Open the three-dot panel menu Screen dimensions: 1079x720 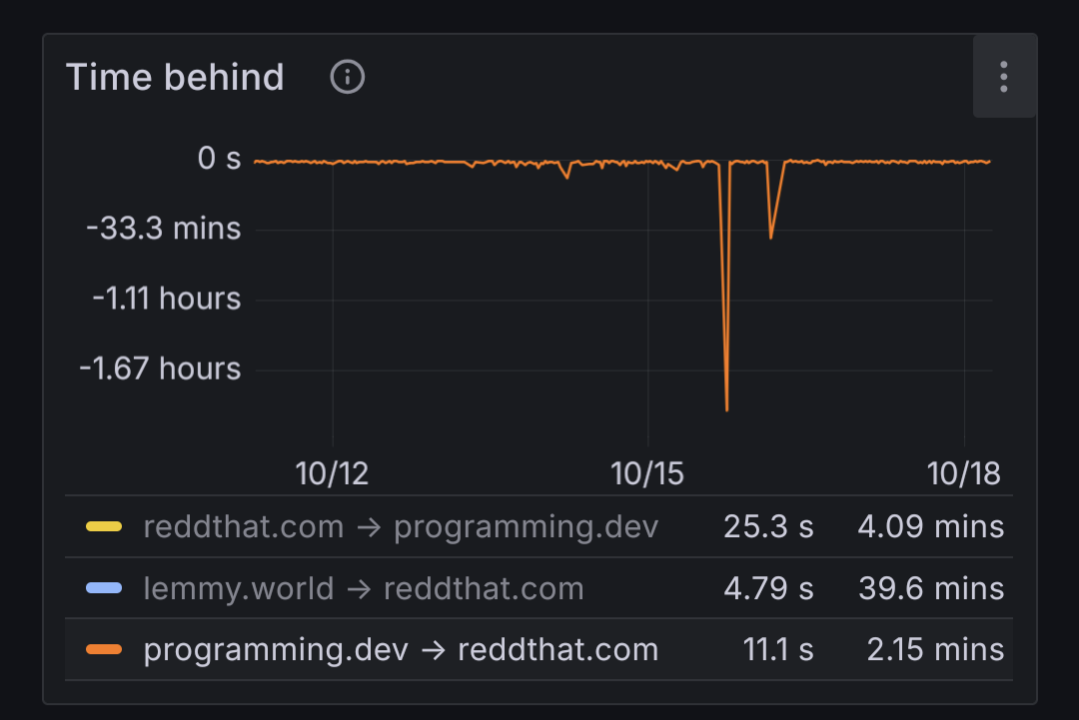coord(1003,77)
